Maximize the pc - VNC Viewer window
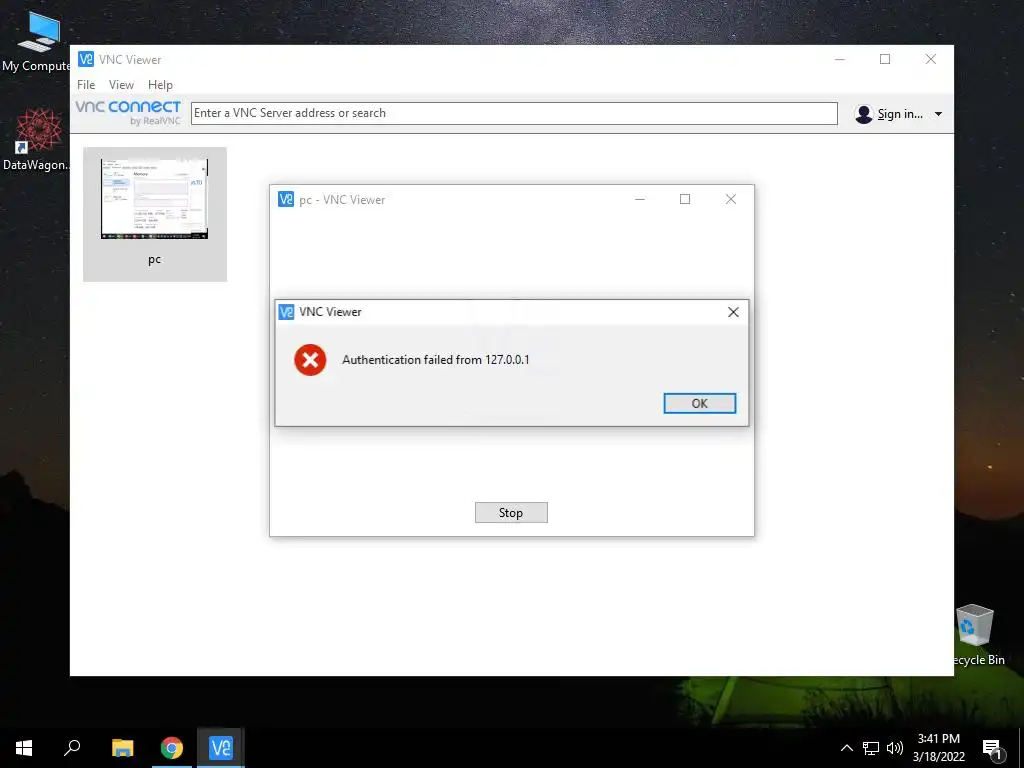This screenshot has width=1024, height=768. [685, 199]
